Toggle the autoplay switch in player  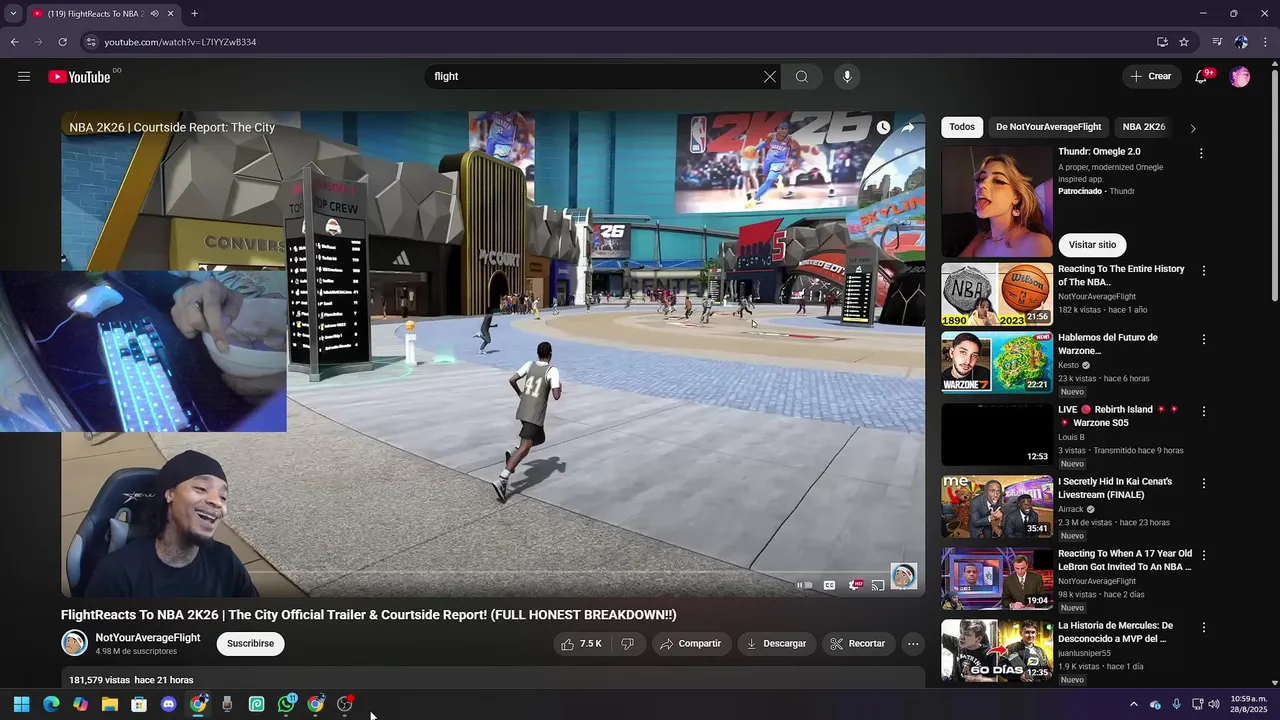[x=804, y=585]
